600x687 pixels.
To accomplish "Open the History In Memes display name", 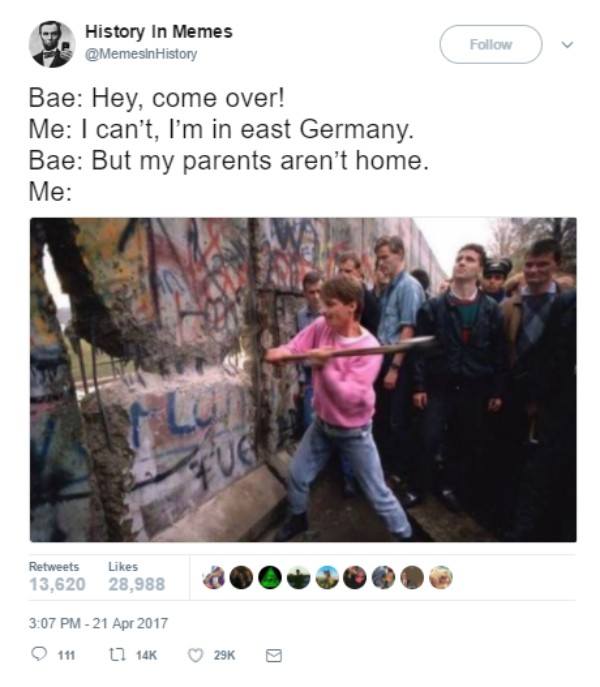I will click(x=159, y=32).
